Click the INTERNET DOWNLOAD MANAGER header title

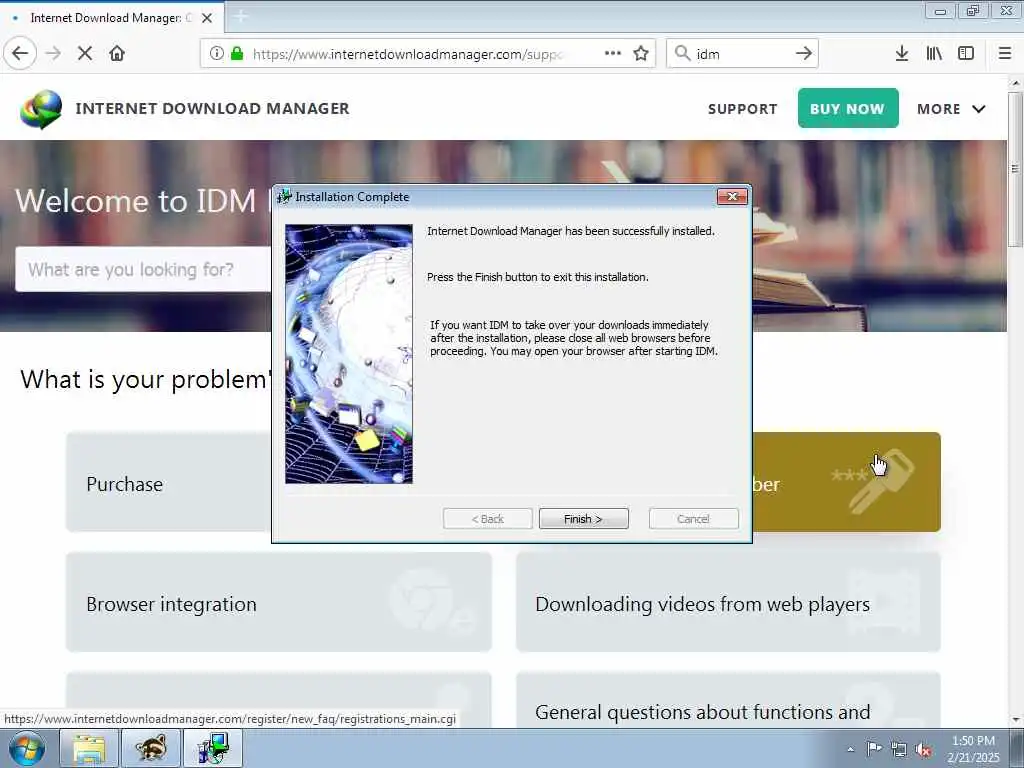click(212, 109)
